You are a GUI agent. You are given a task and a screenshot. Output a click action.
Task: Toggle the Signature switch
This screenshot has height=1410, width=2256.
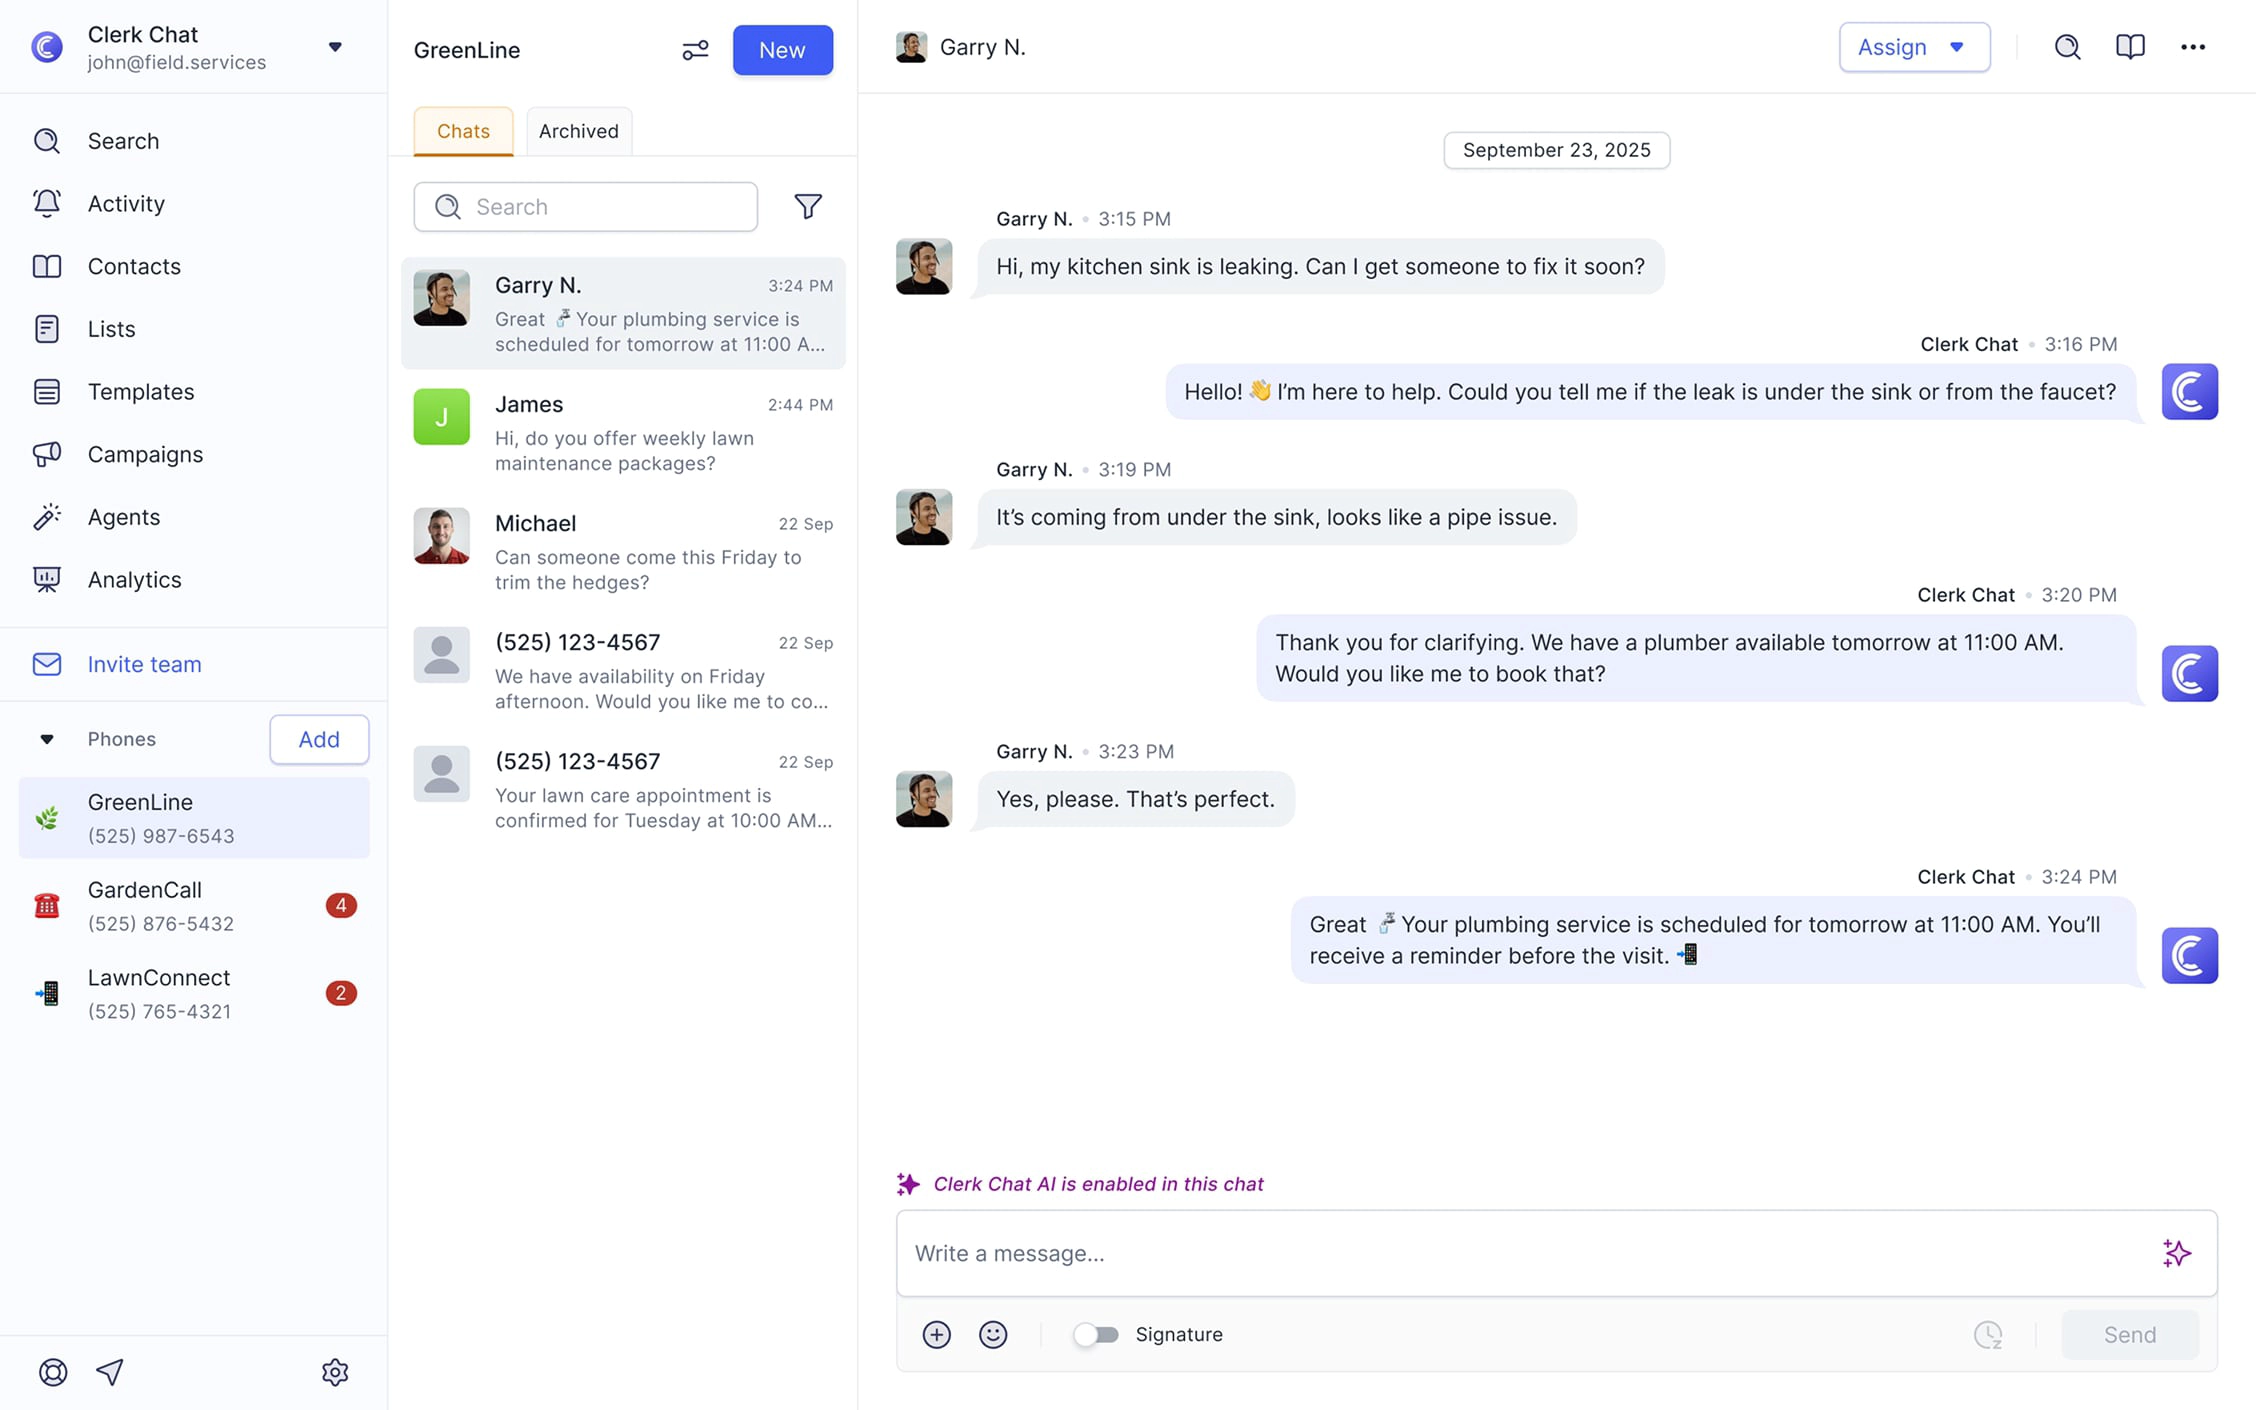pos(1096,1334)
